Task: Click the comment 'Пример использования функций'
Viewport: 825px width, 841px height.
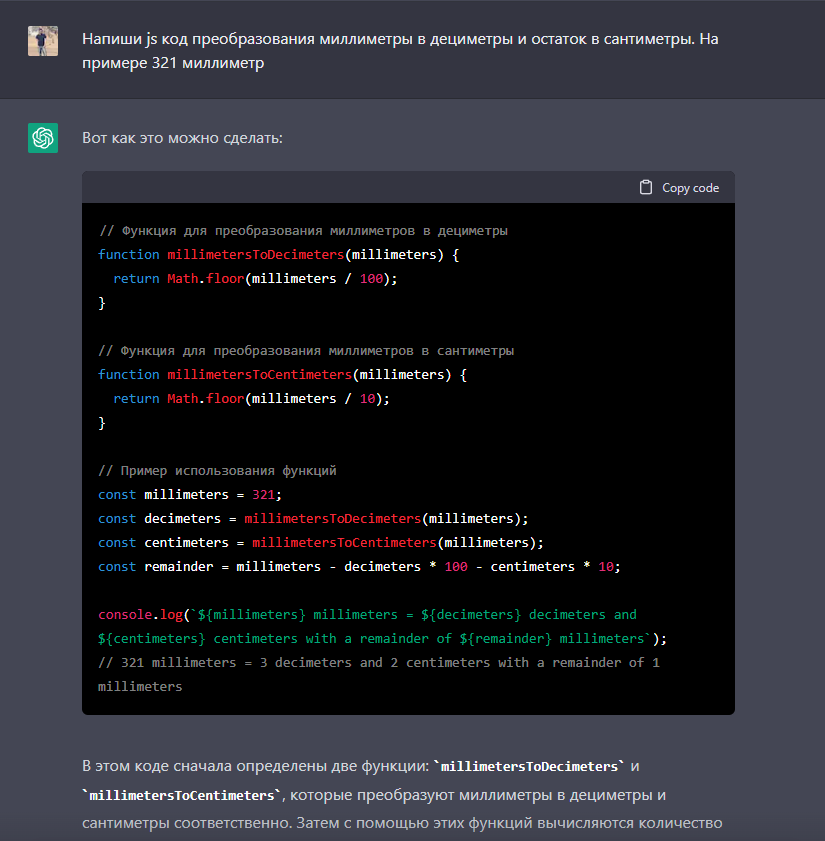Action: point(217,471)
